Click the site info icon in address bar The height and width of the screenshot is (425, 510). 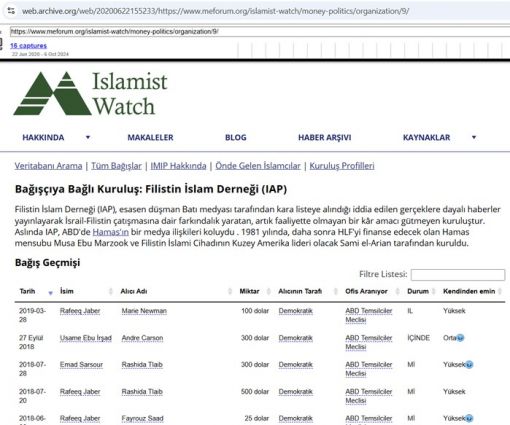(11, 11)
